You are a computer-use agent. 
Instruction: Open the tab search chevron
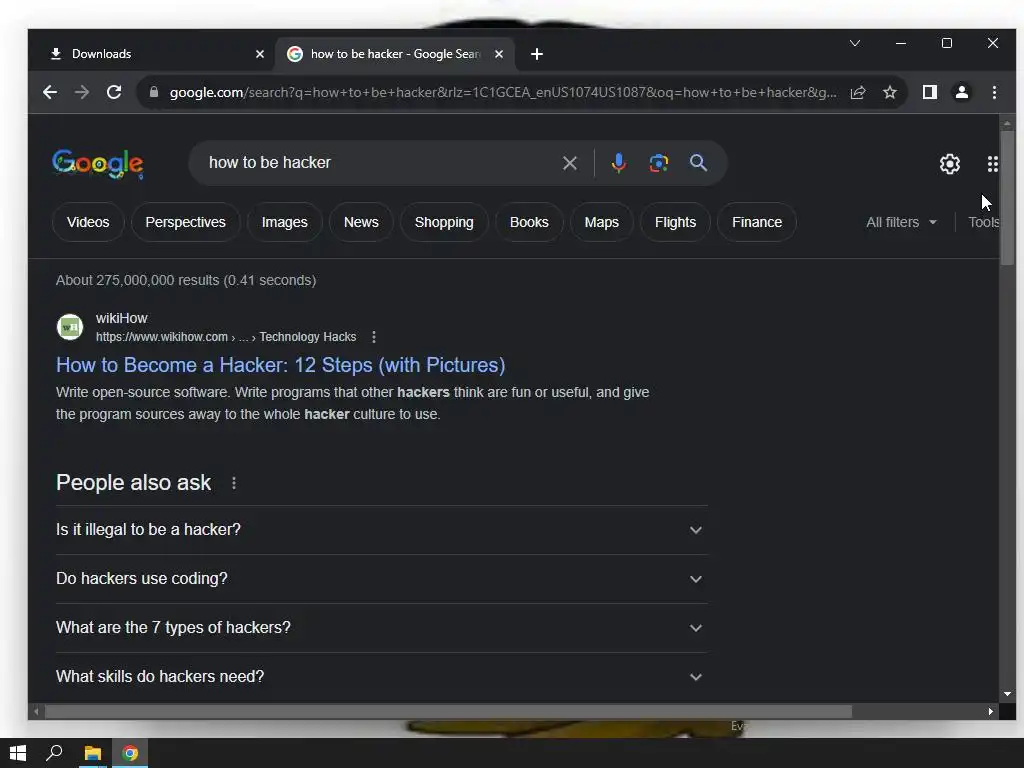coord(854,43)
